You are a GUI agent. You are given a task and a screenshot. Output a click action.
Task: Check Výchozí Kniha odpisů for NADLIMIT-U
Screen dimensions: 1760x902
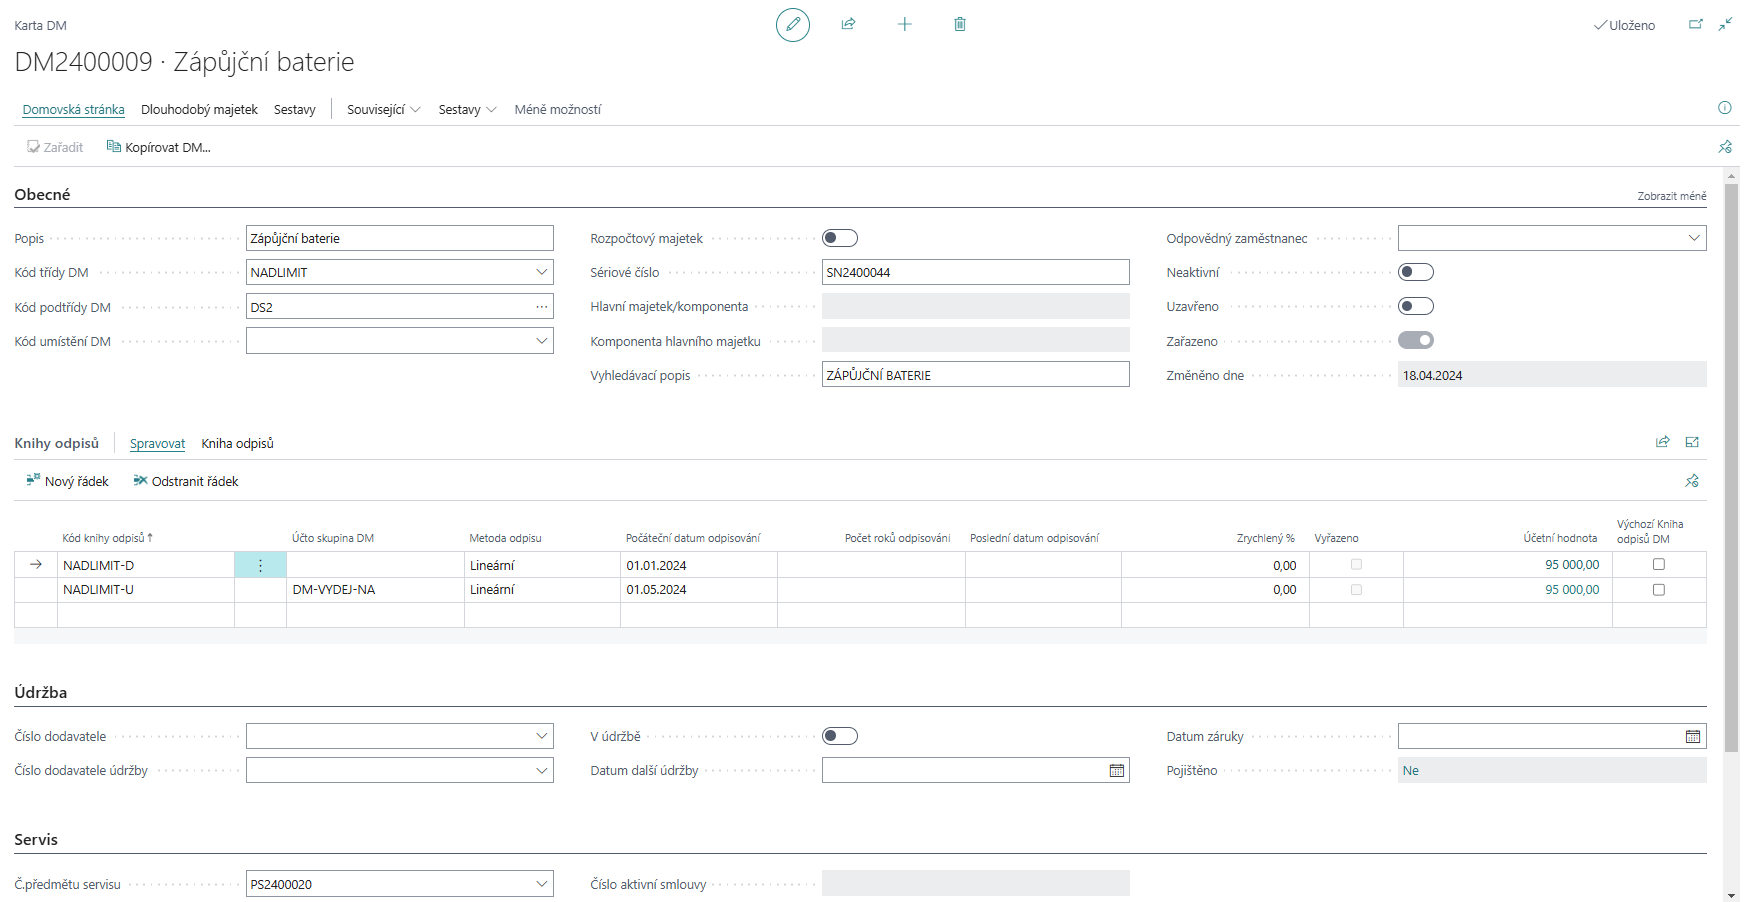1659,590
